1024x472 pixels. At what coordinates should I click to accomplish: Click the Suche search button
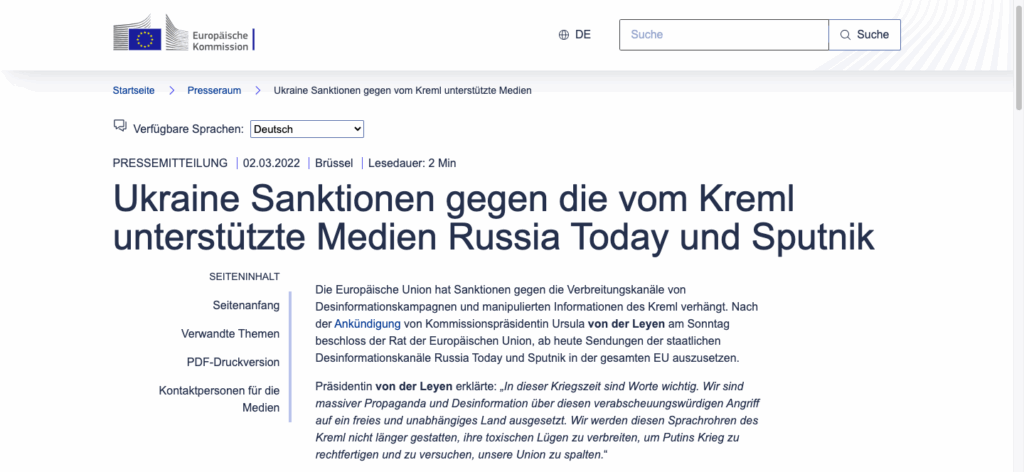(864, 35)
